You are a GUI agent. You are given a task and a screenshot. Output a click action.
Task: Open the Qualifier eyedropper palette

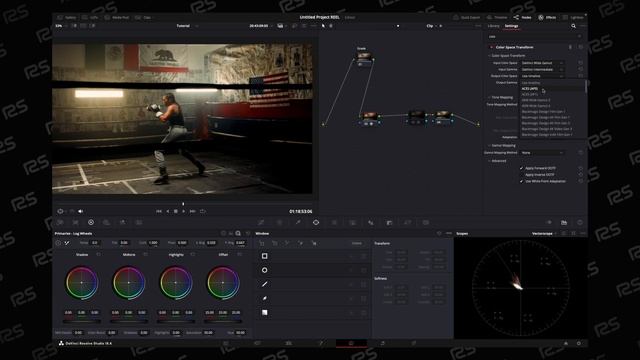(x=298, y=222)
